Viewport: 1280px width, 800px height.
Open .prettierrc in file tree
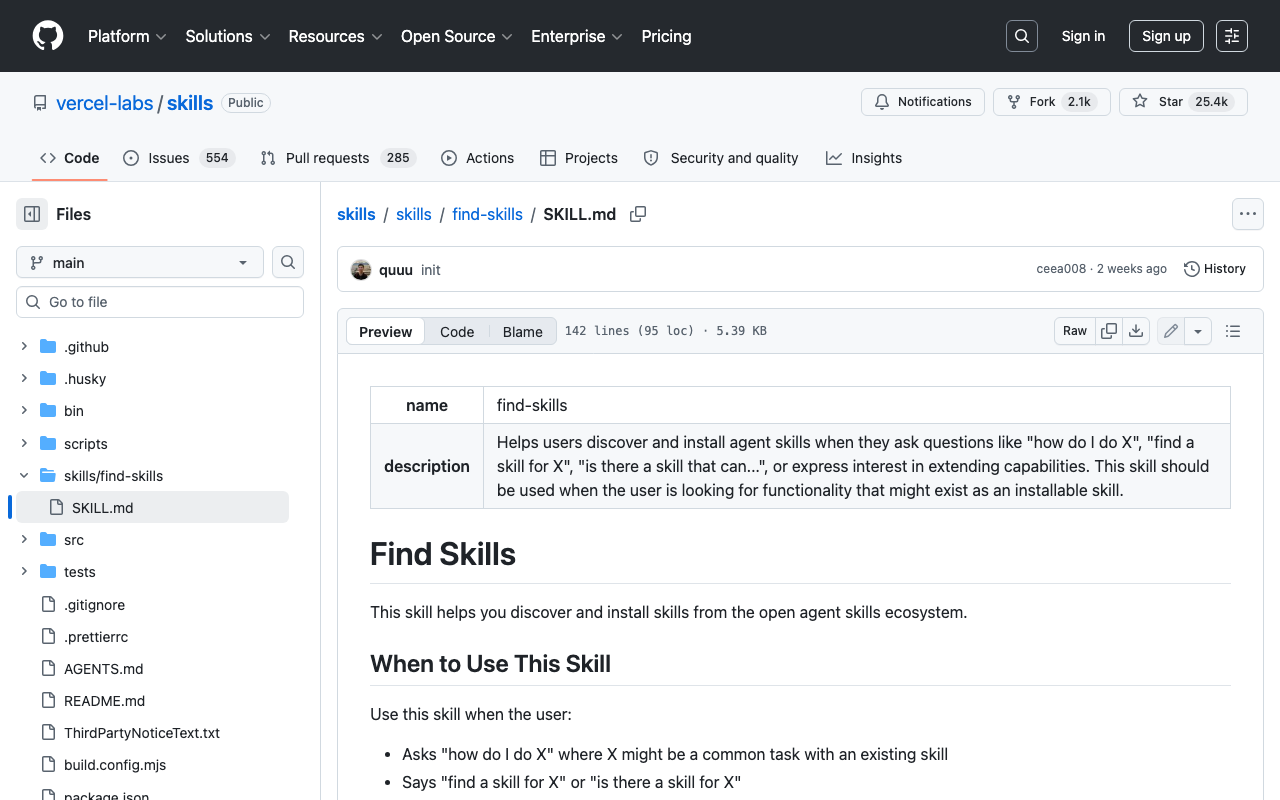click(96, 636)
